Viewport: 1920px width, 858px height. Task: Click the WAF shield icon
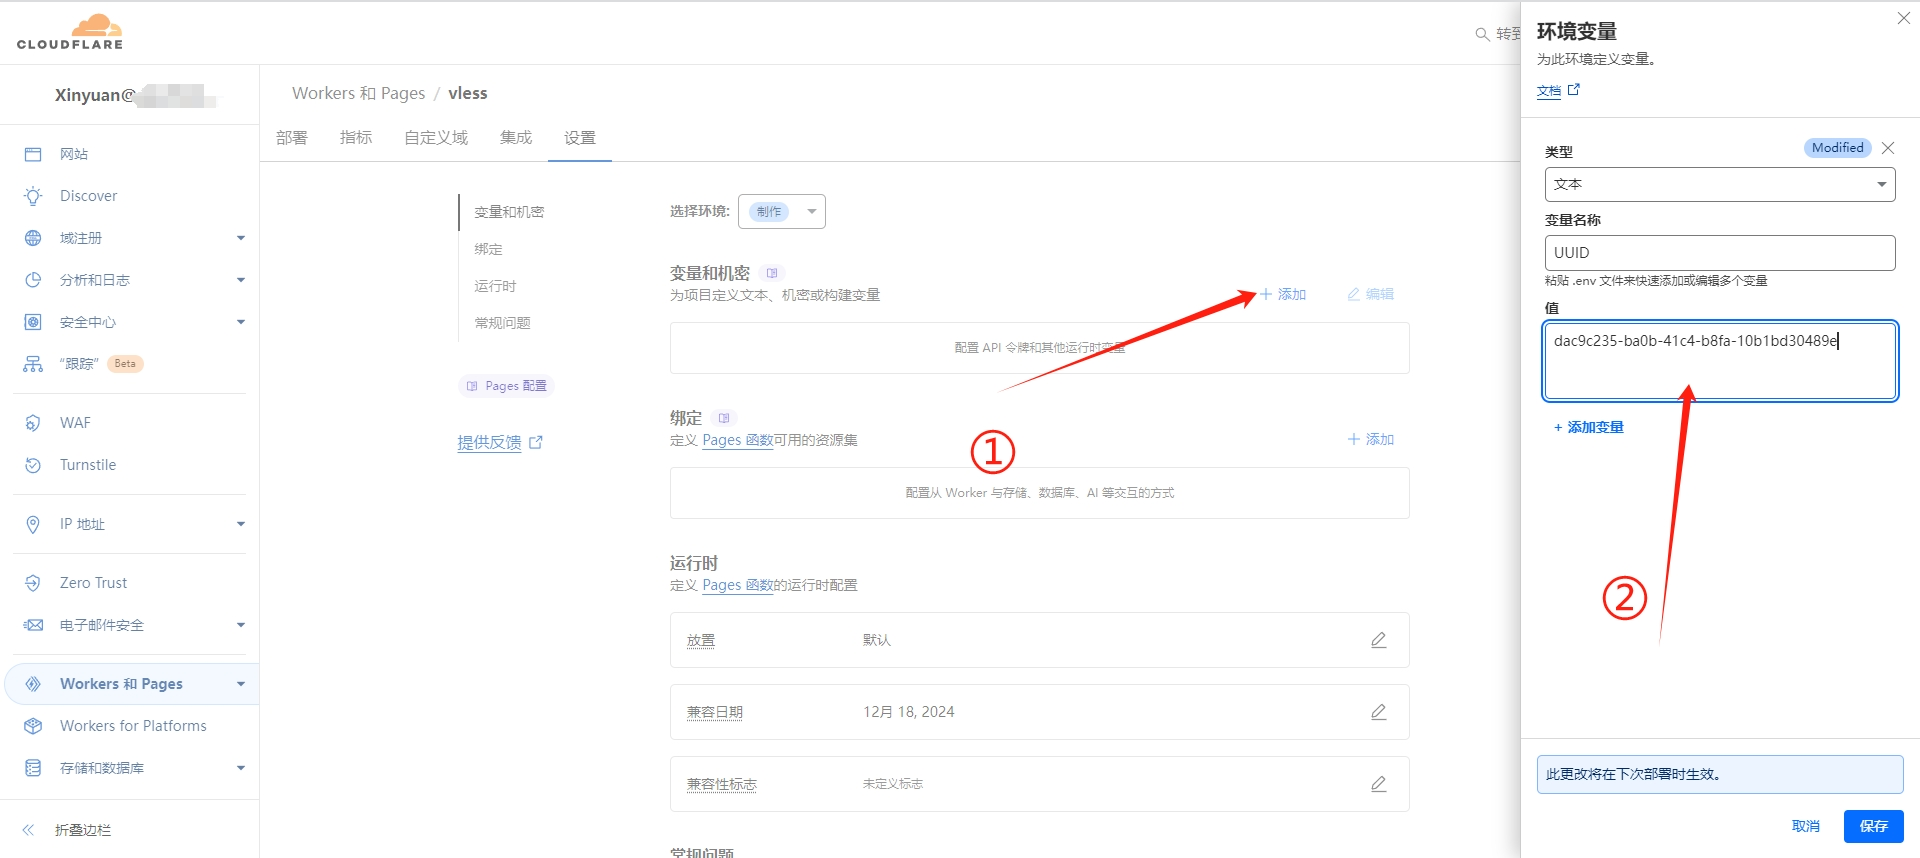33,423
